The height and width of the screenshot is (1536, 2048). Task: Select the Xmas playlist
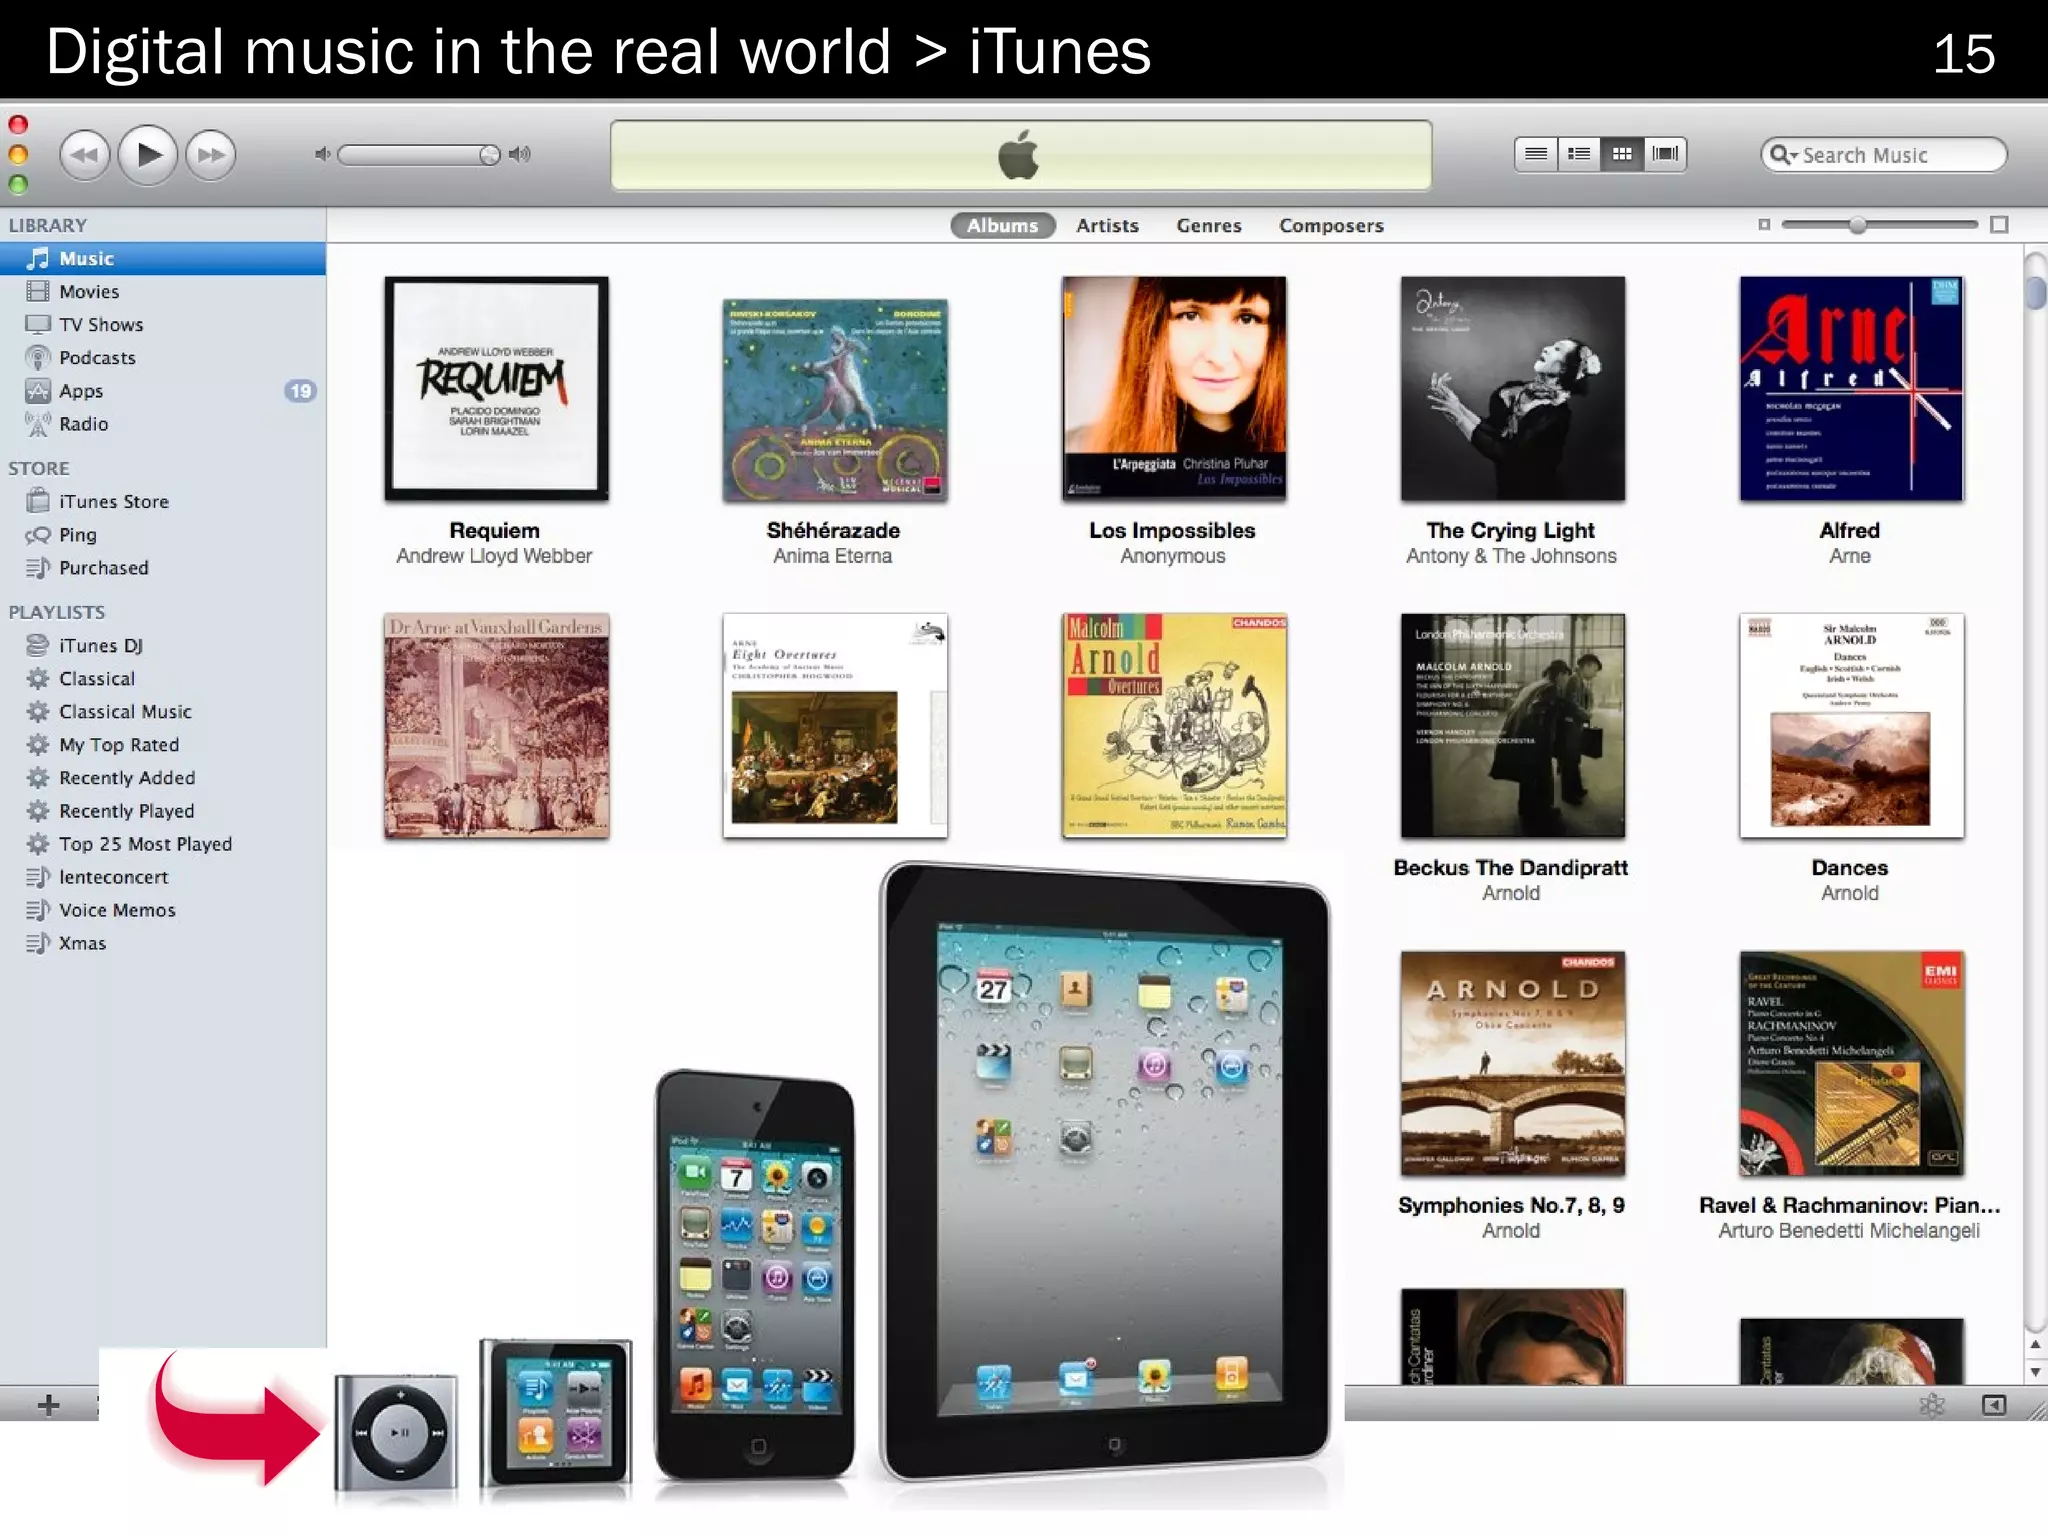(163, 942)
